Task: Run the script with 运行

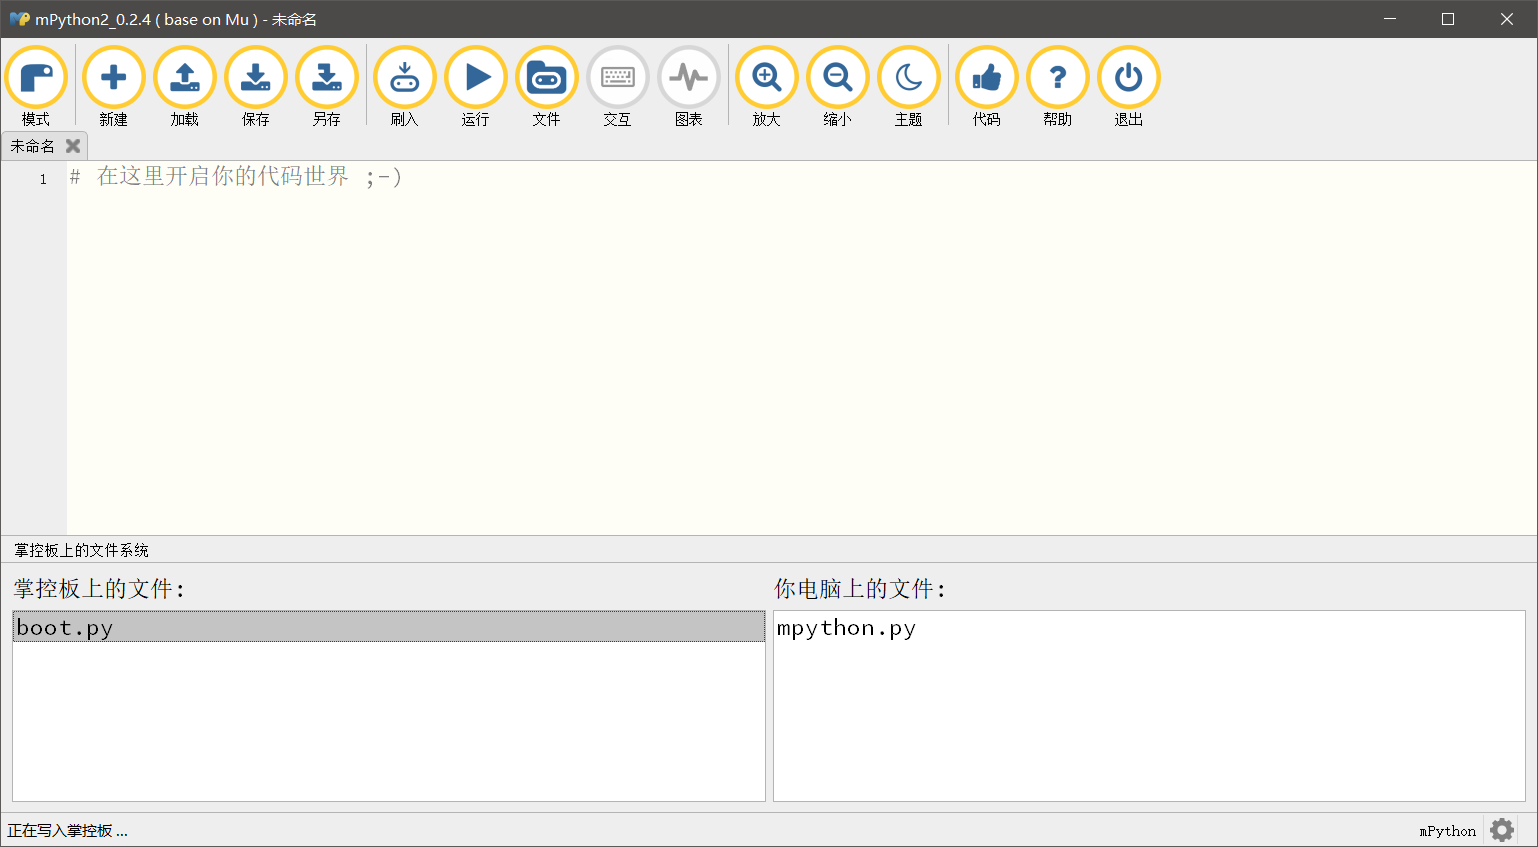Action: [476, 87]
